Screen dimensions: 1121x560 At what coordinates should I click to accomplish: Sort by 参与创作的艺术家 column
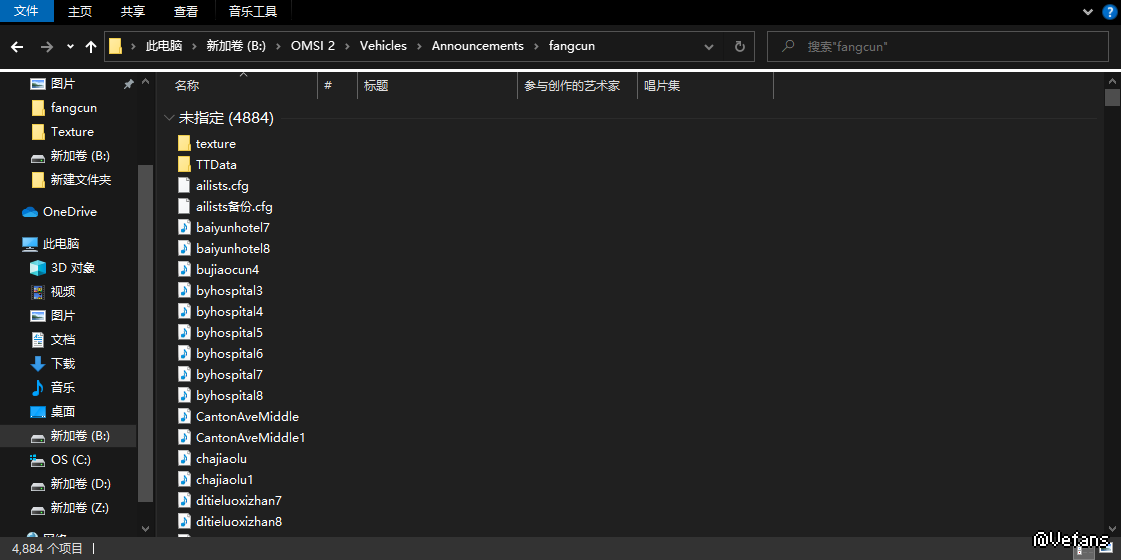(572, 86)
